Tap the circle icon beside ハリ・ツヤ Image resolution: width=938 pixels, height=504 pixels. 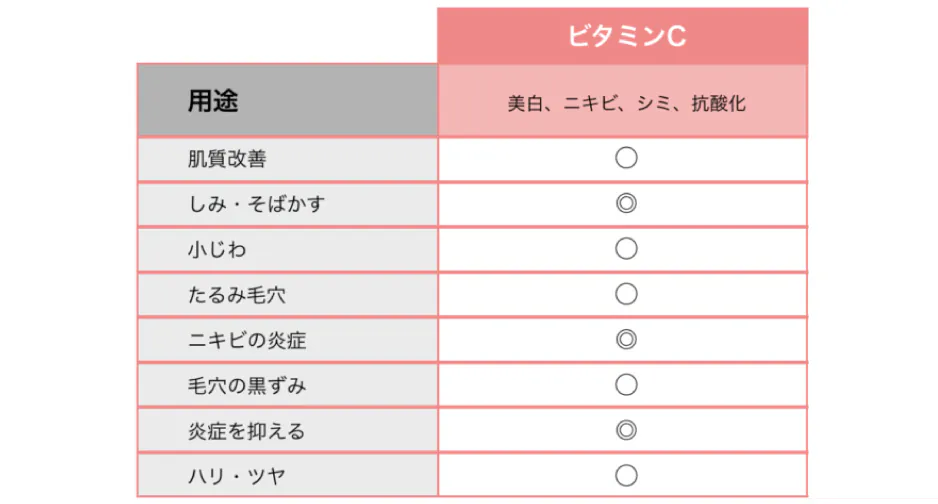pyautogui.click(x=626, y=476)
